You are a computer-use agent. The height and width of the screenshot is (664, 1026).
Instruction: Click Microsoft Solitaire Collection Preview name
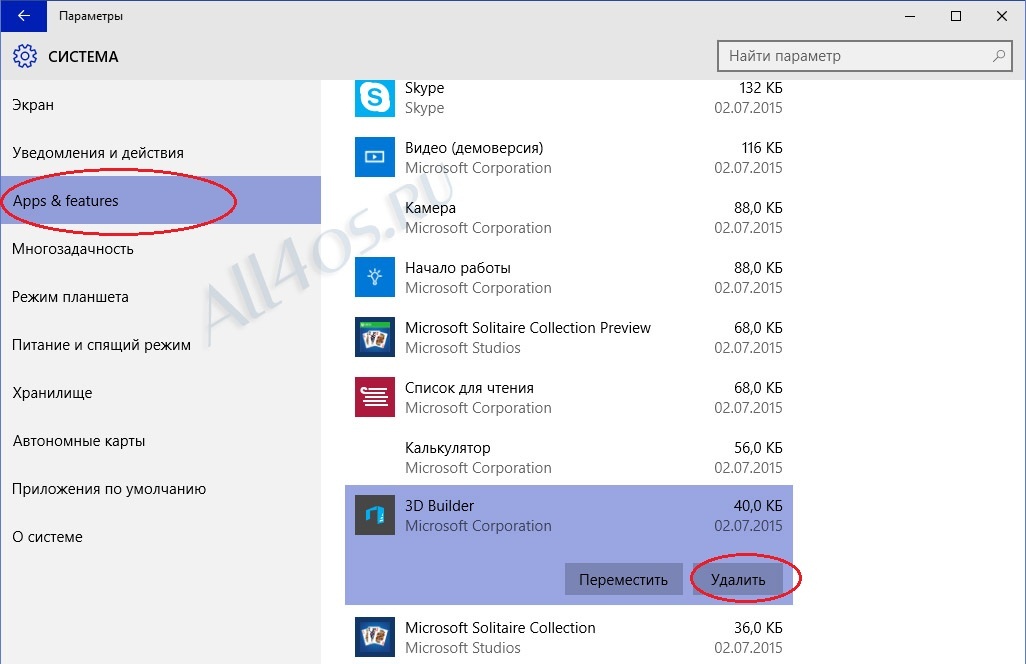pyautogui.click(x=528, y=328)
